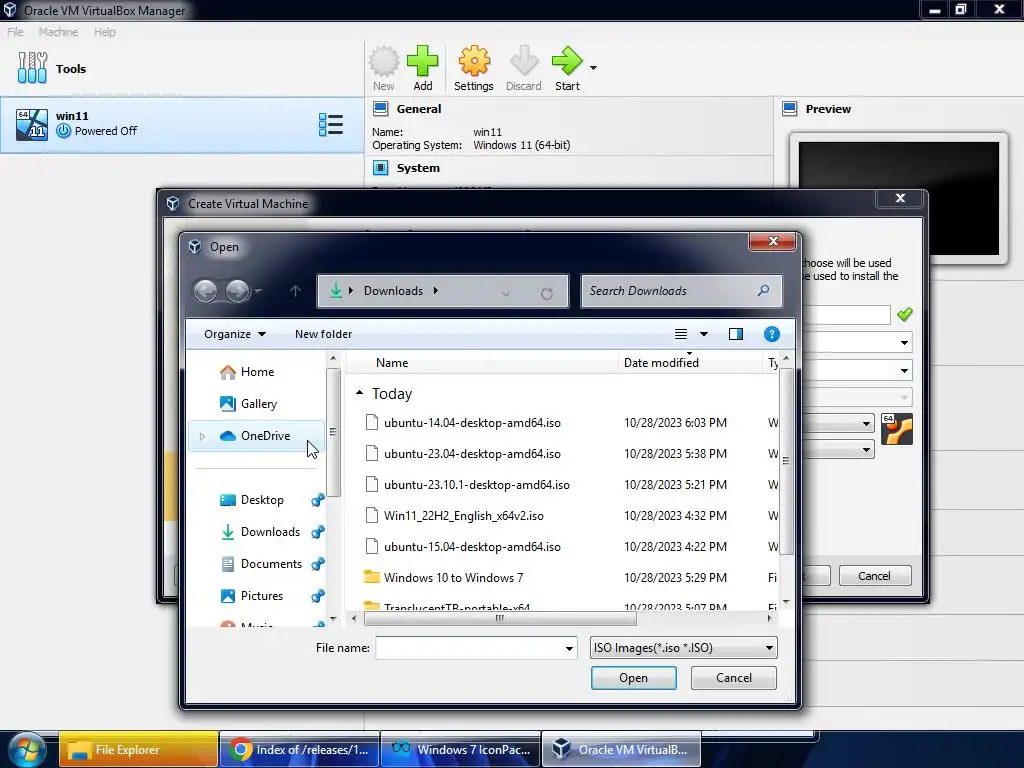Screen dimensions: 1024x768
Task: Expand the address bar history dropdown
Action: point(505,293)
